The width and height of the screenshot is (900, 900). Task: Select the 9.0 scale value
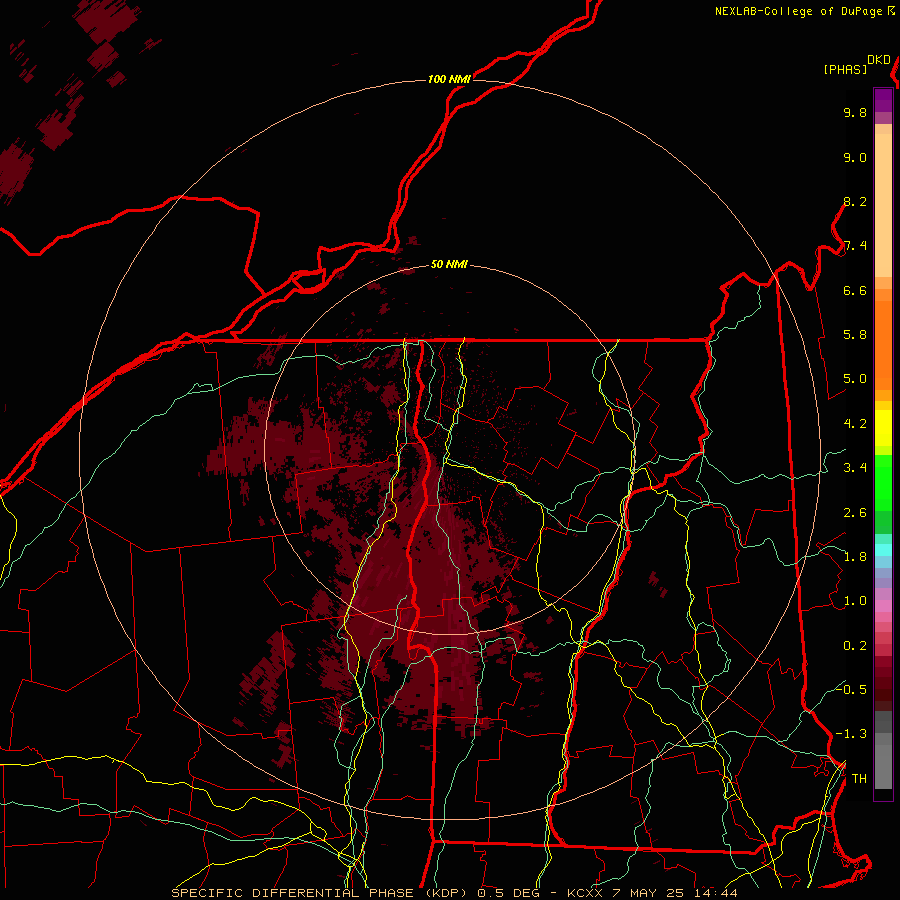click(x=855, y=157)
